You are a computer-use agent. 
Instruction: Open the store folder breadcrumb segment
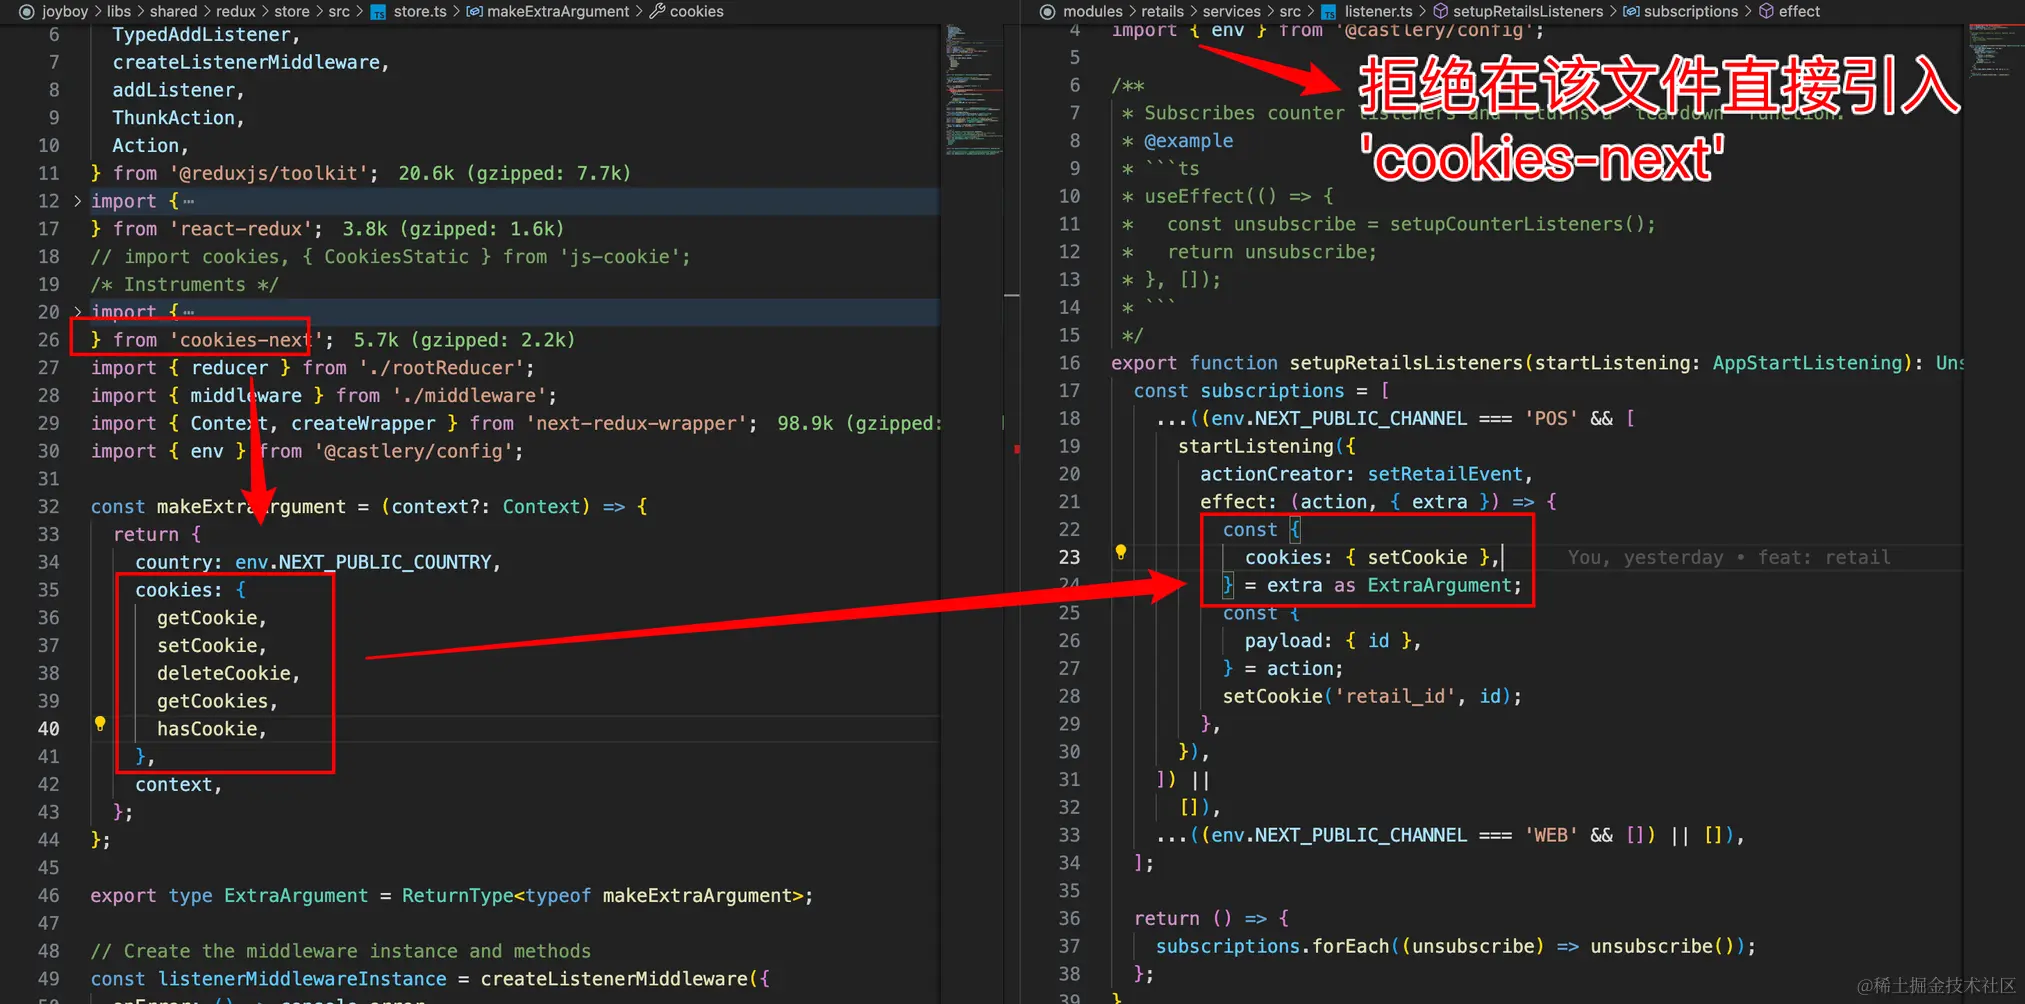(x=292, y=12)
